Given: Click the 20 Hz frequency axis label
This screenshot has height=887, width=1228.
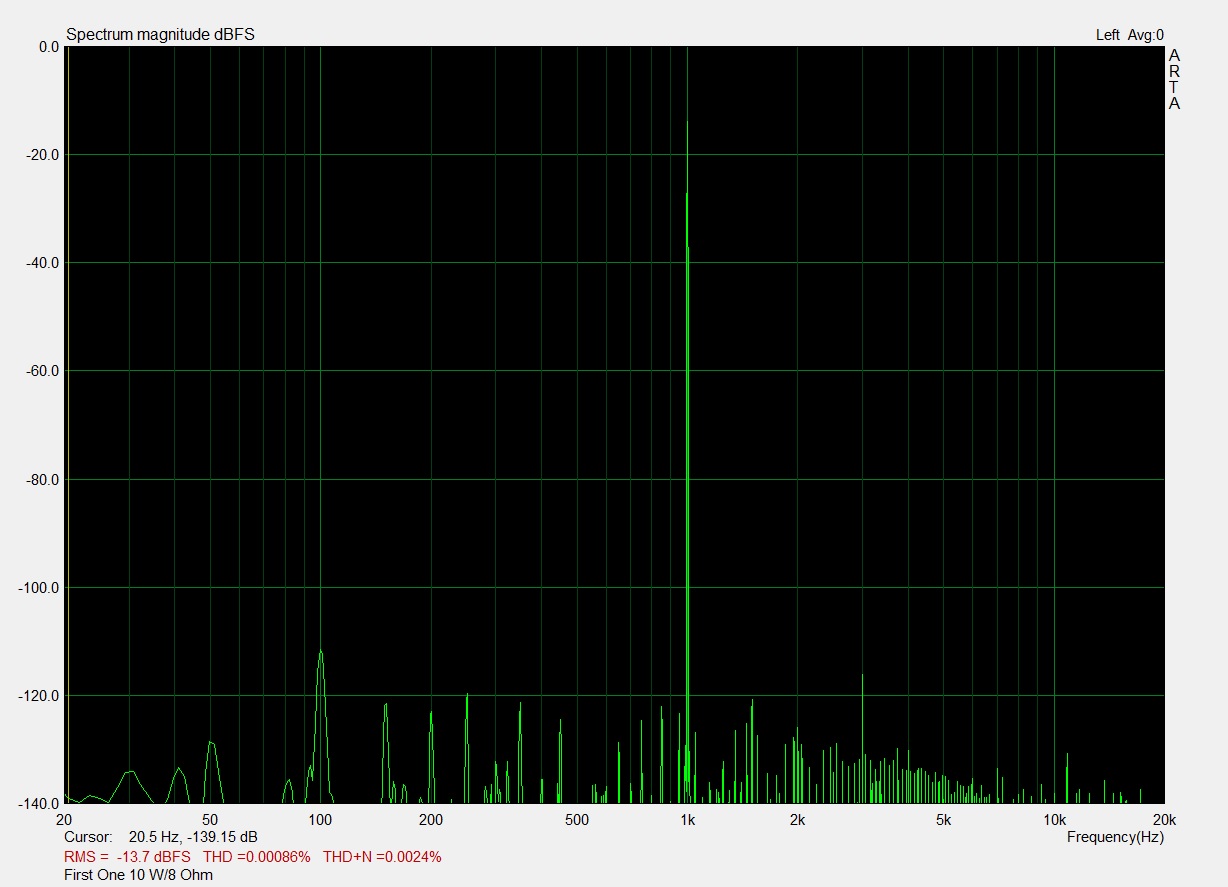Looking at the screenshot, I should [x=64, y=820].
